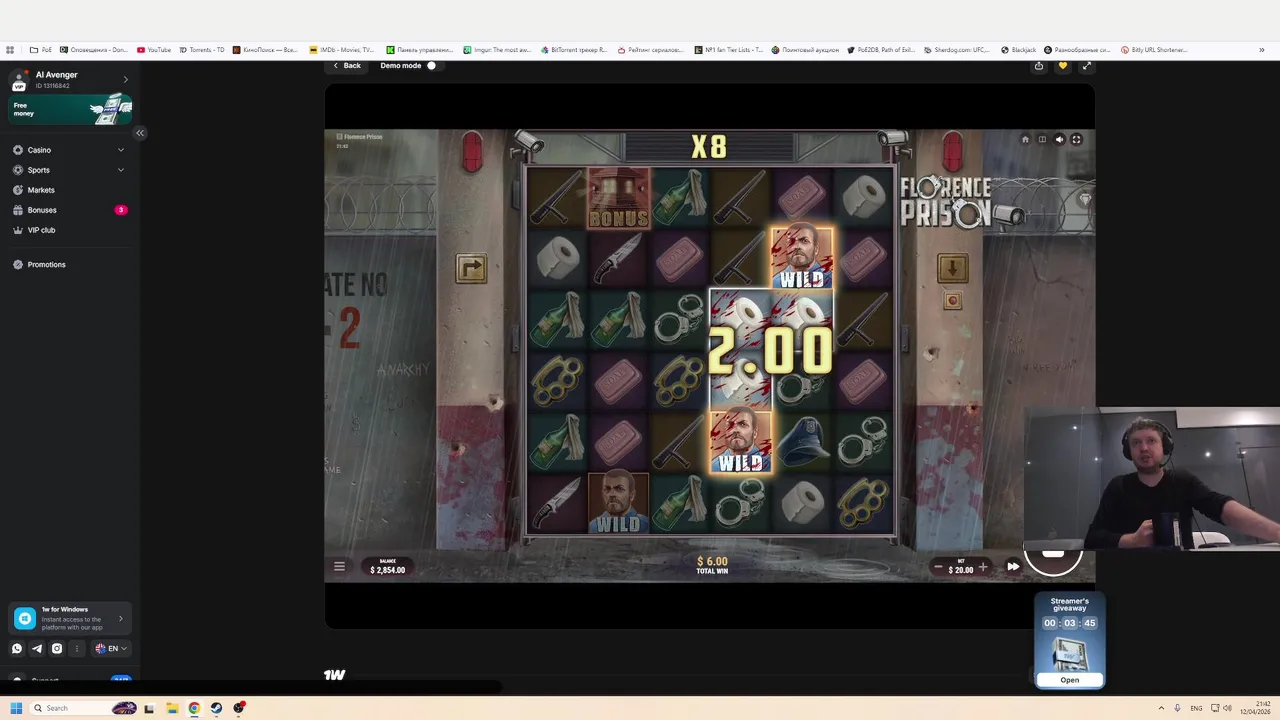Expand the Sports section chevron
This screenshot has width=1280, height=720.
point(121,170)
